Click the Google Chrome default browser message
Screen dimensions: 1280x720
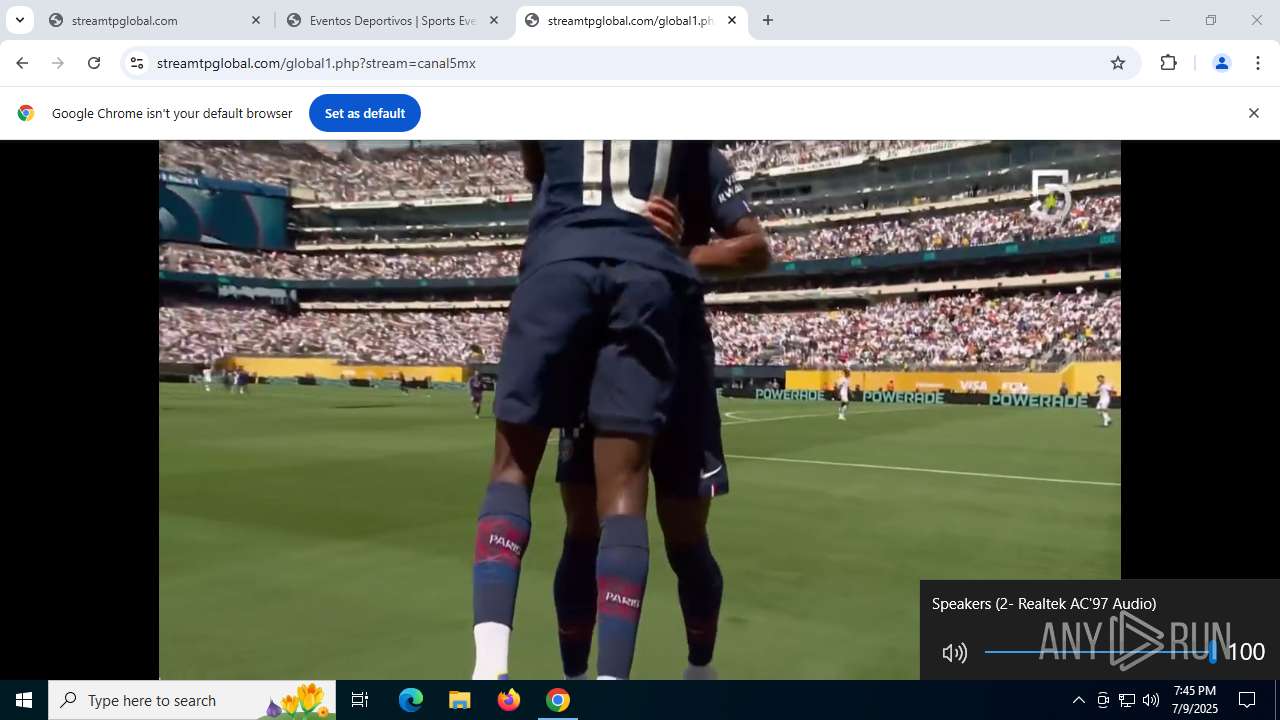[x=172, y=113]
